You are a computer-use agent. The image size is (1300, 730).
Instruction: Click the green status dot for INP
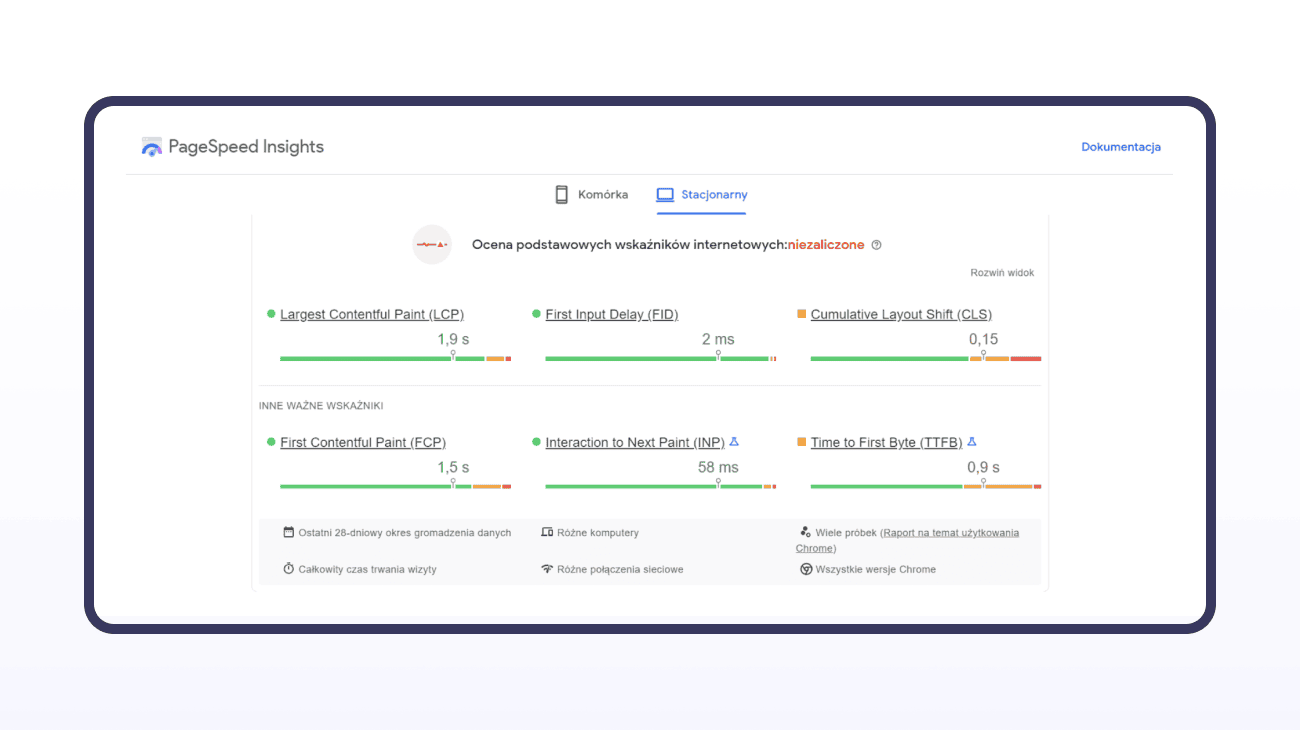click(x=536, y=441)
